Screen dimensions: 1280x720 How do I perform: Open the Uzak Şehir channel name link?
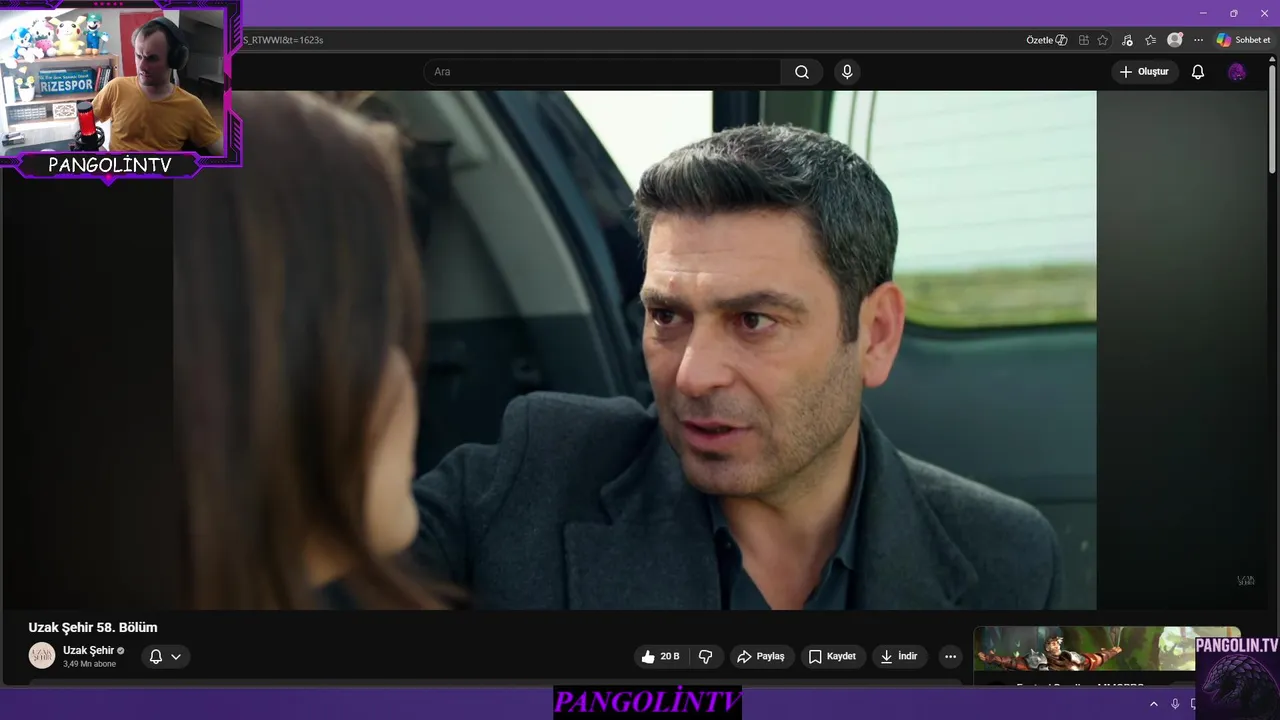tap(89, 650)
